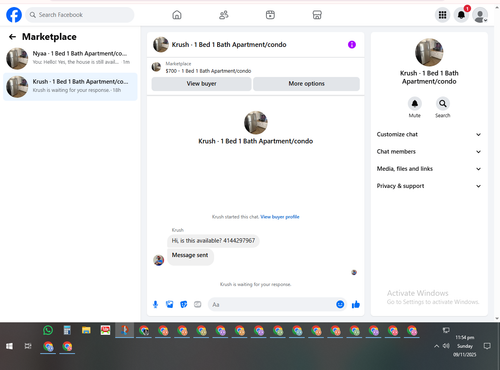This screenshot has height=370, width=500.
Task: Click the listing photo in chat header
Action: click(161, 45)
